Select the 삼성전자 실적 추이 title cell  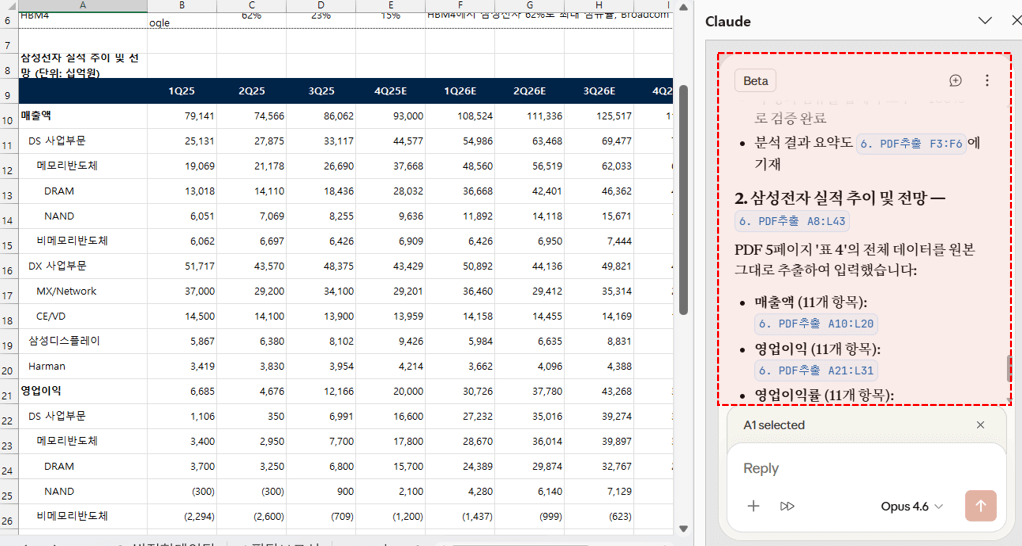coord(83,65)
